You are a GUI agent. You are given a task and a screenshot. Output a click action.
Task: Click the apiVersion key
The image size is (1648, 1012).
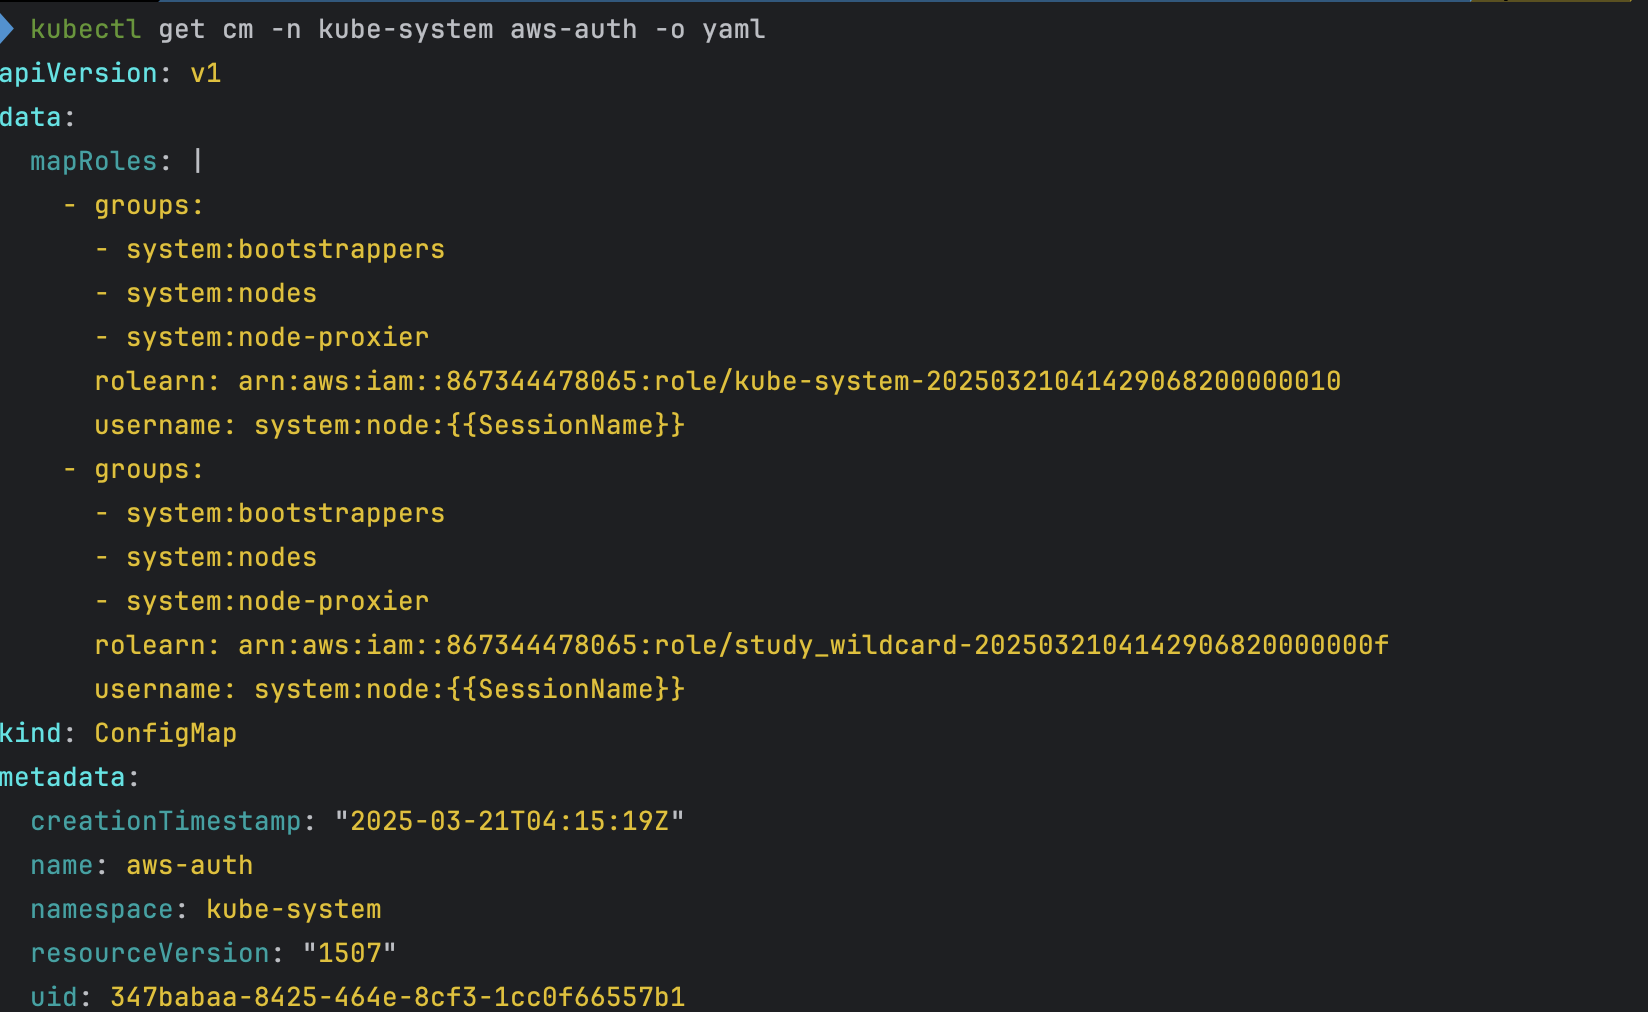[x=79, y=73]
